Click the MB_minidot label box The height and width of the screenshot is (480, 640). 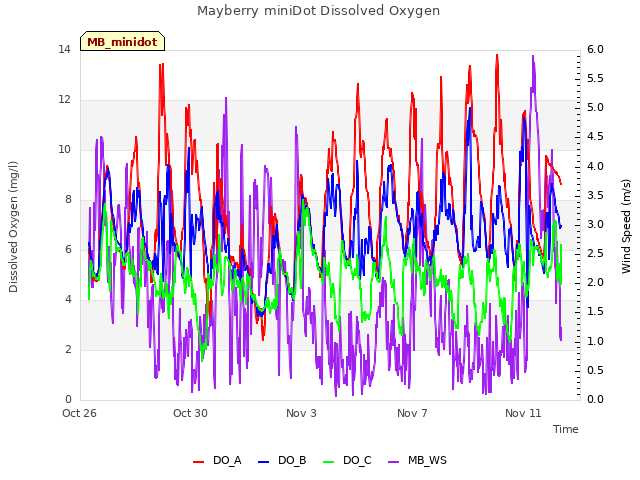pyautogui.click(x=122, y=41)
